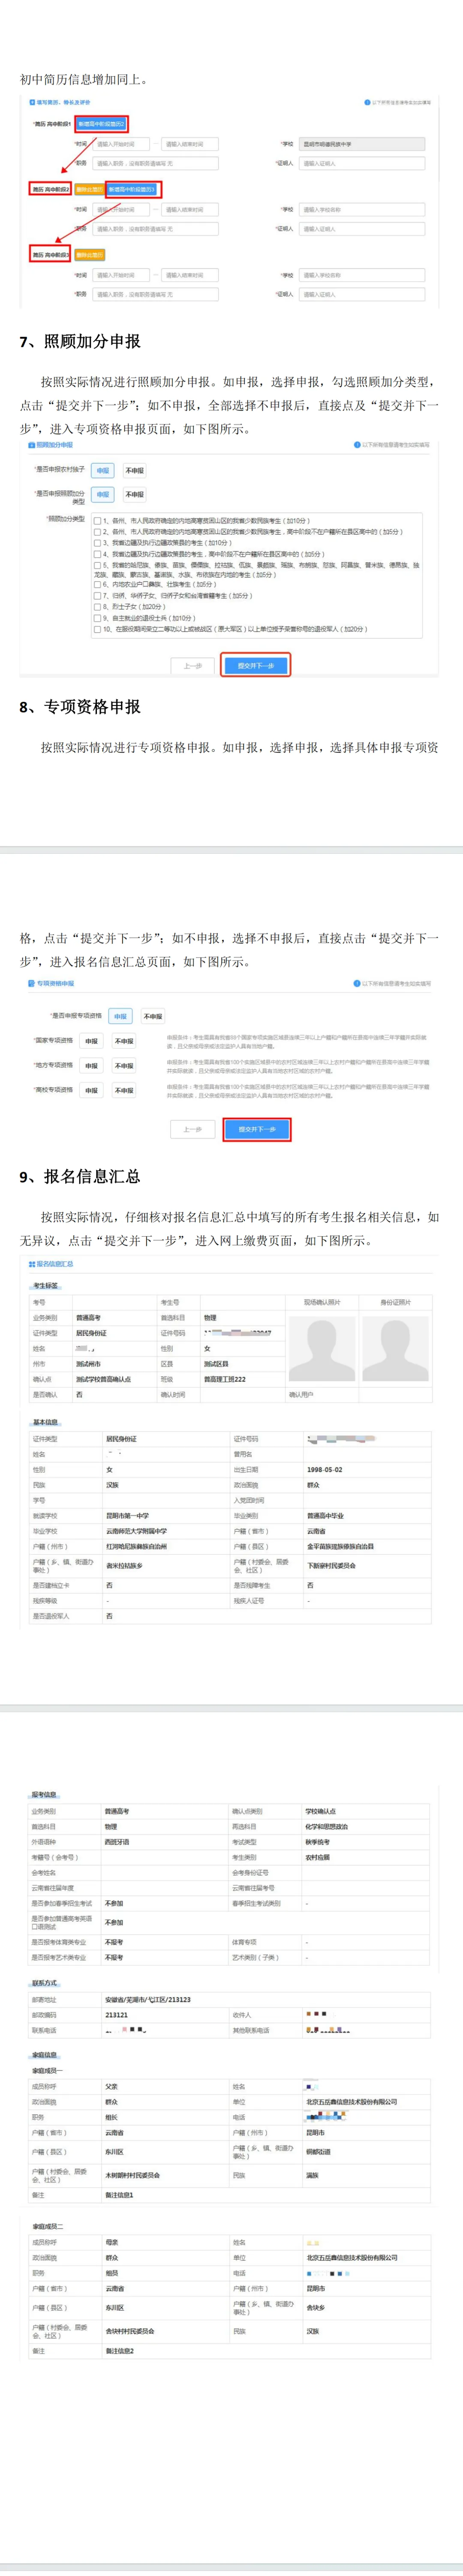Click the info icon beside the 专项资格申报 notice
463x2576 pixels.
tap(357, 983)
